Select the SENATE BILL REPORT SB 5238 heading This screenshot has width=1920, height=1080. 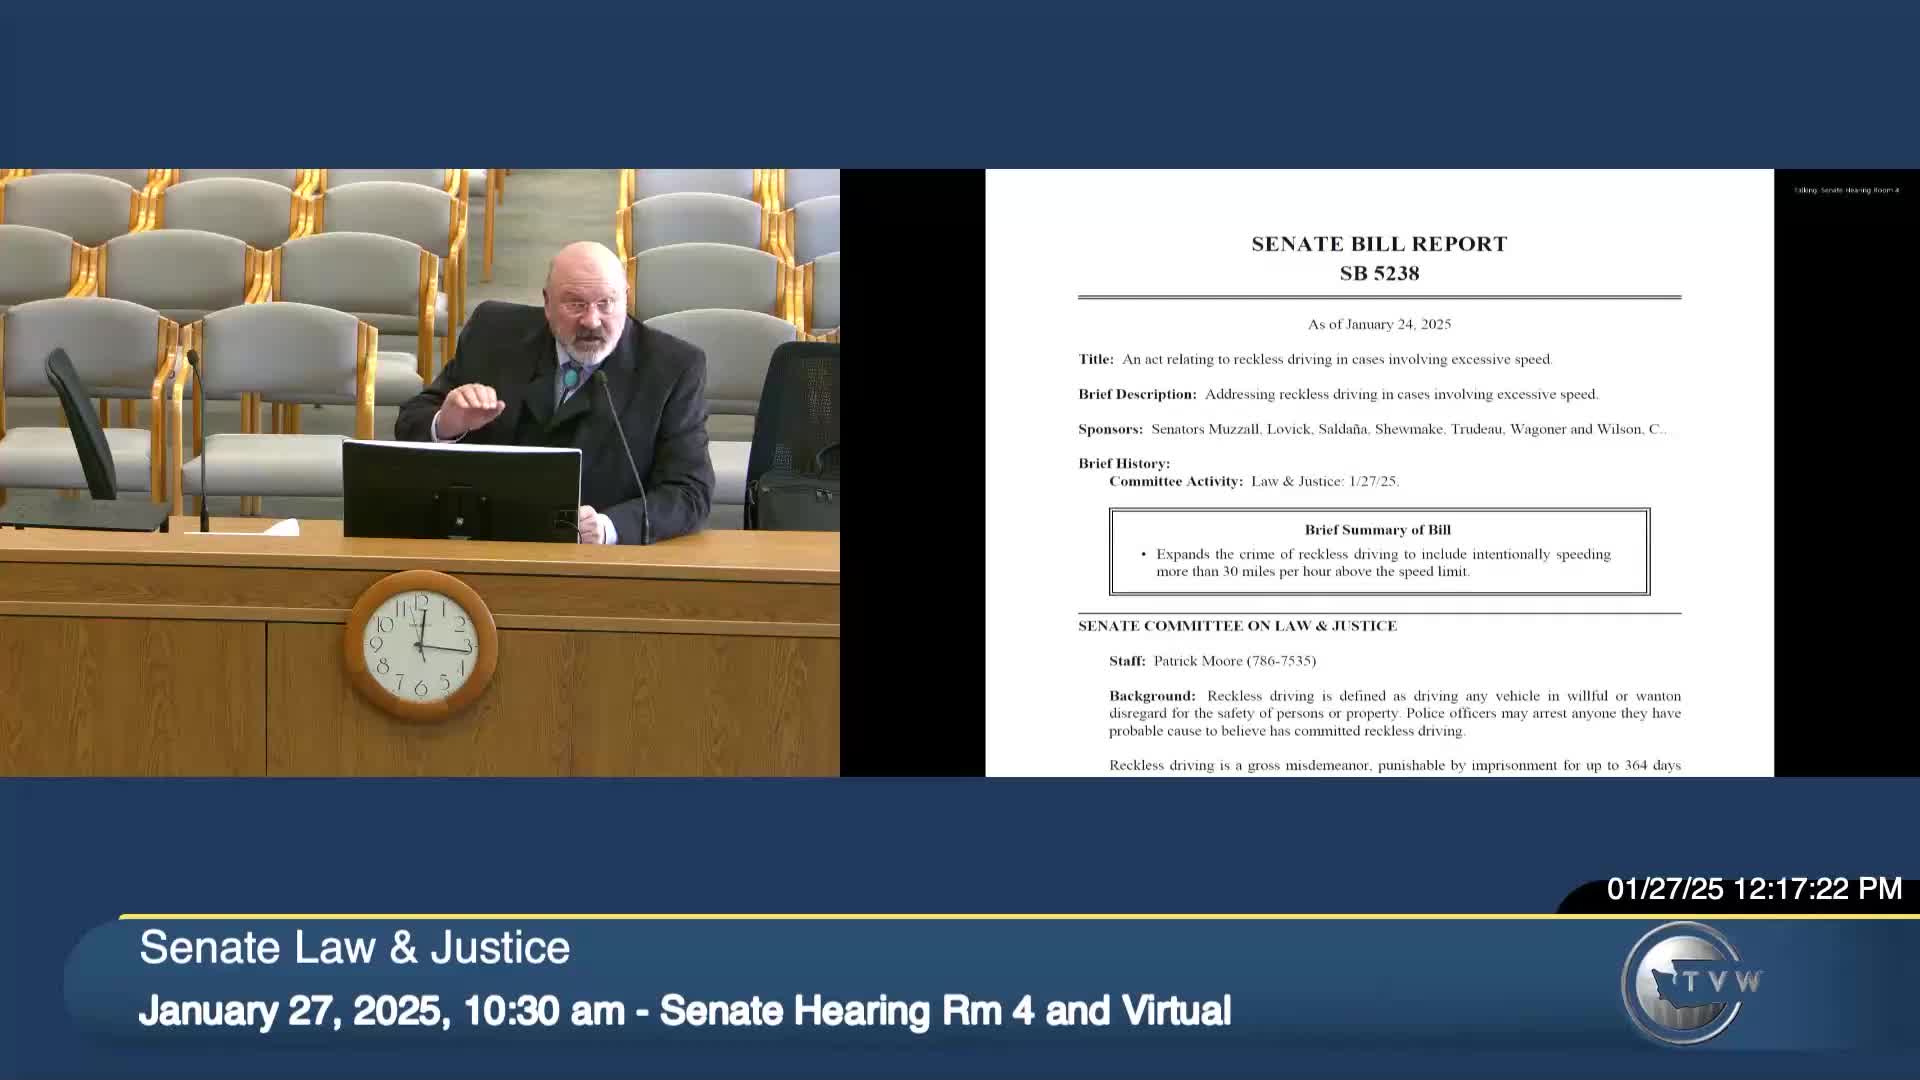pos(1378,257)
